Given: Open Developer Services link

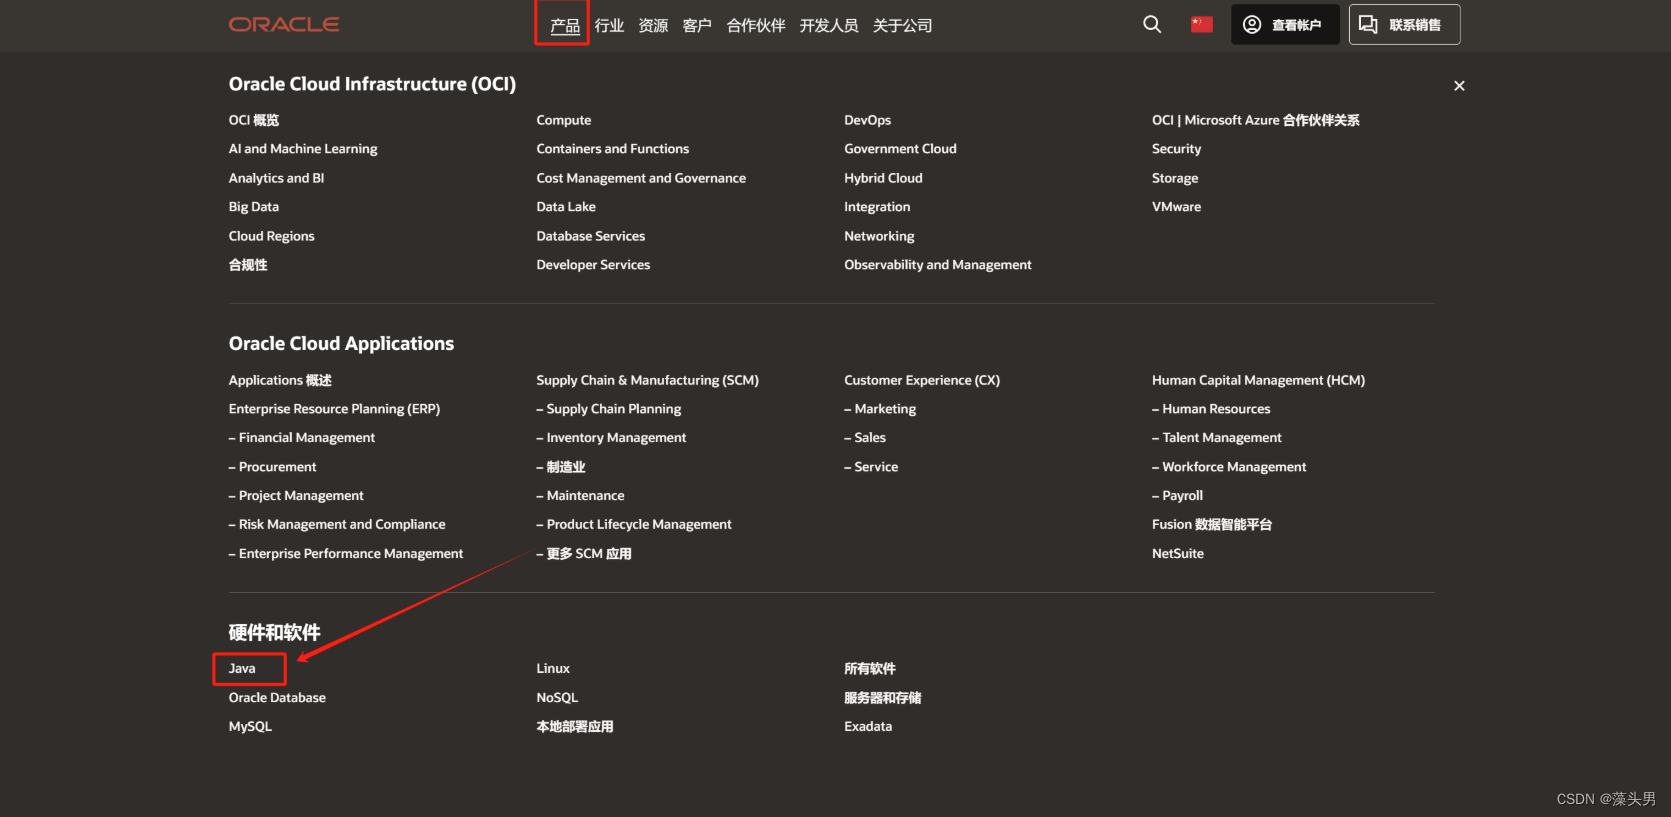Looking at the screenshot, I should (593, 265).
